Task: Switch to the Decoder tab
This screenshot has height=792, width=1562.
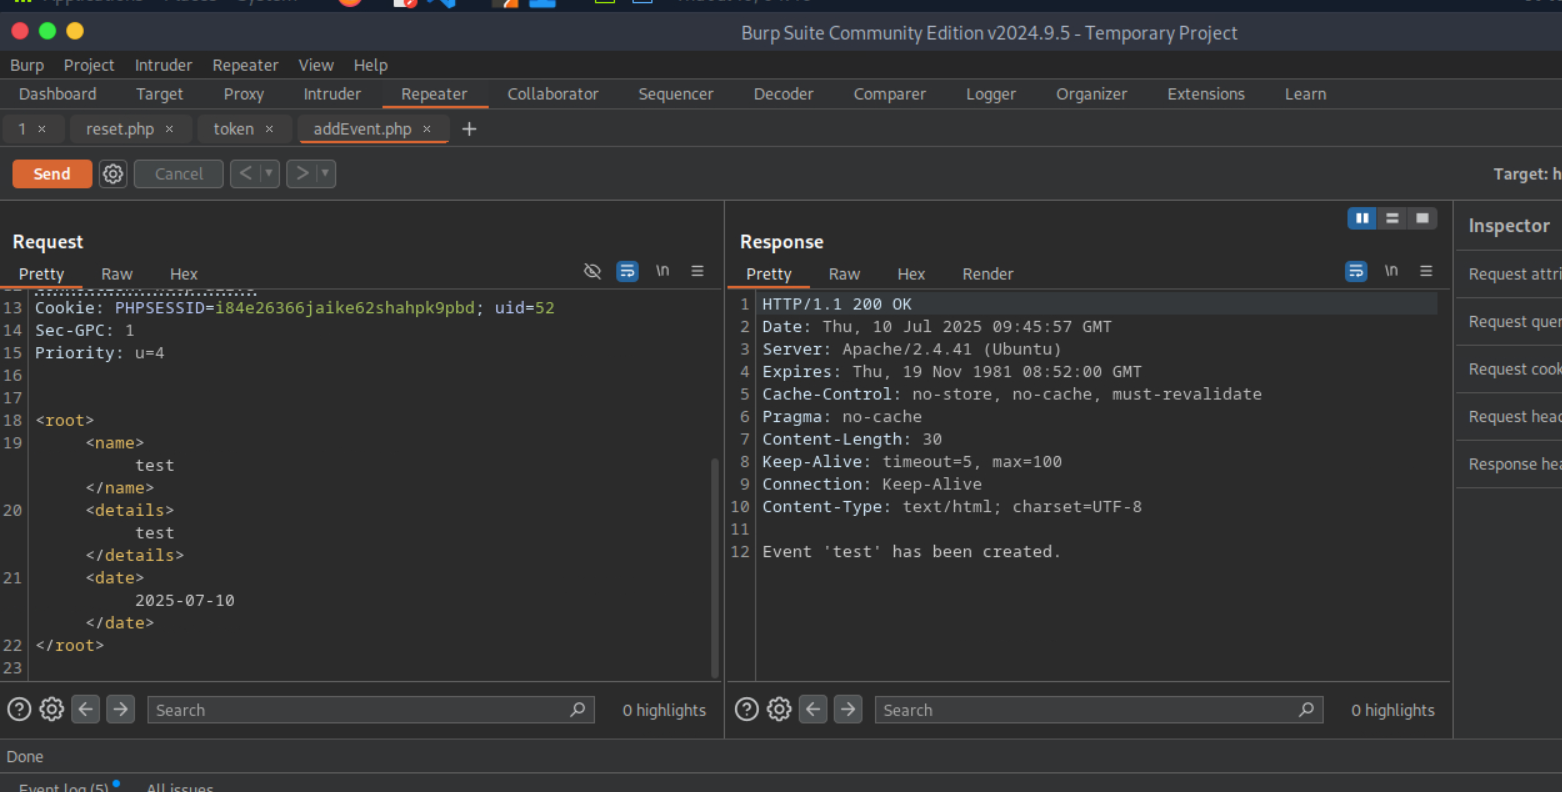Action: [783, 94]
